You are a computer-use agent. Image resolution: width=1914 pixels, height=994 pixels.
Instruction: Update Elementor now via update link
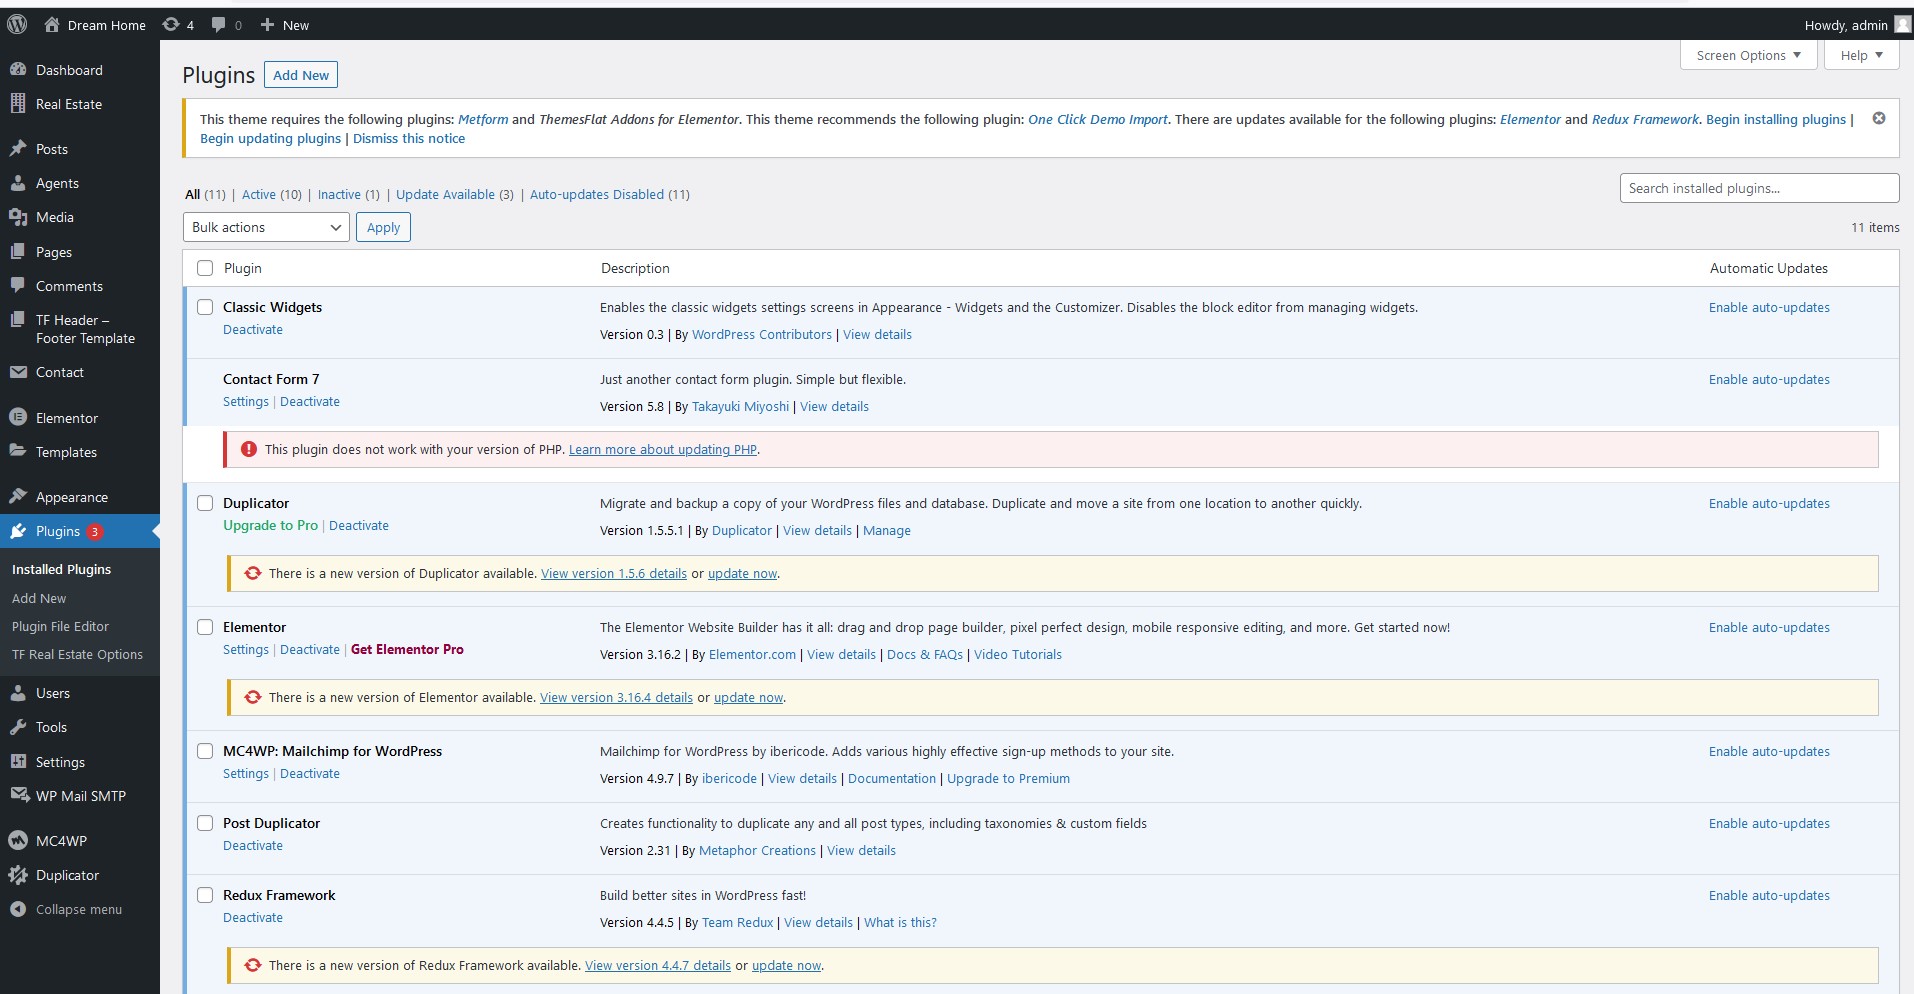tap(748, 698)
